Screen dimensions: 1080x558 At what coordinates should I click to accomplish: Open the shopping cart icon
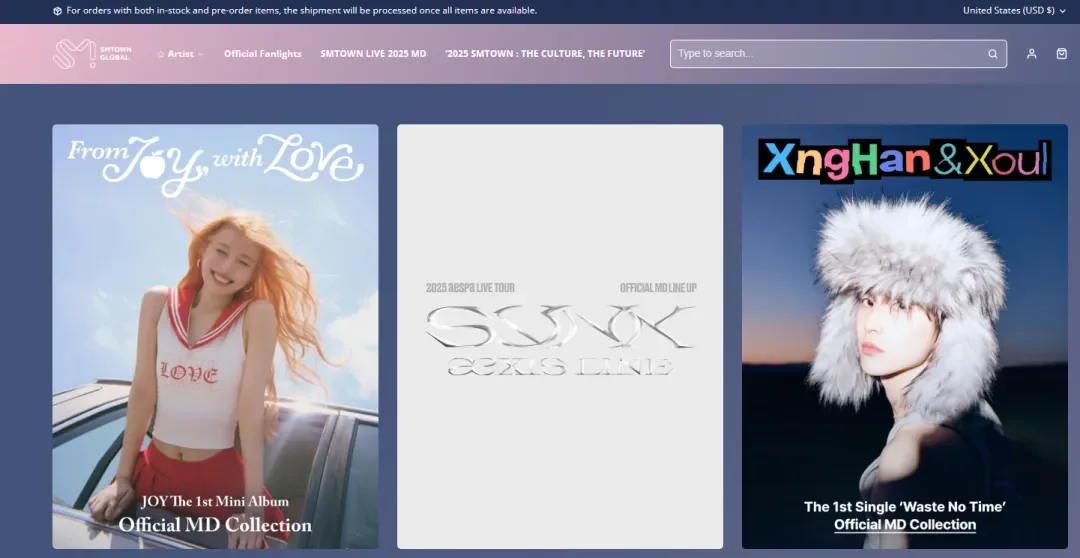(1061, 54)
